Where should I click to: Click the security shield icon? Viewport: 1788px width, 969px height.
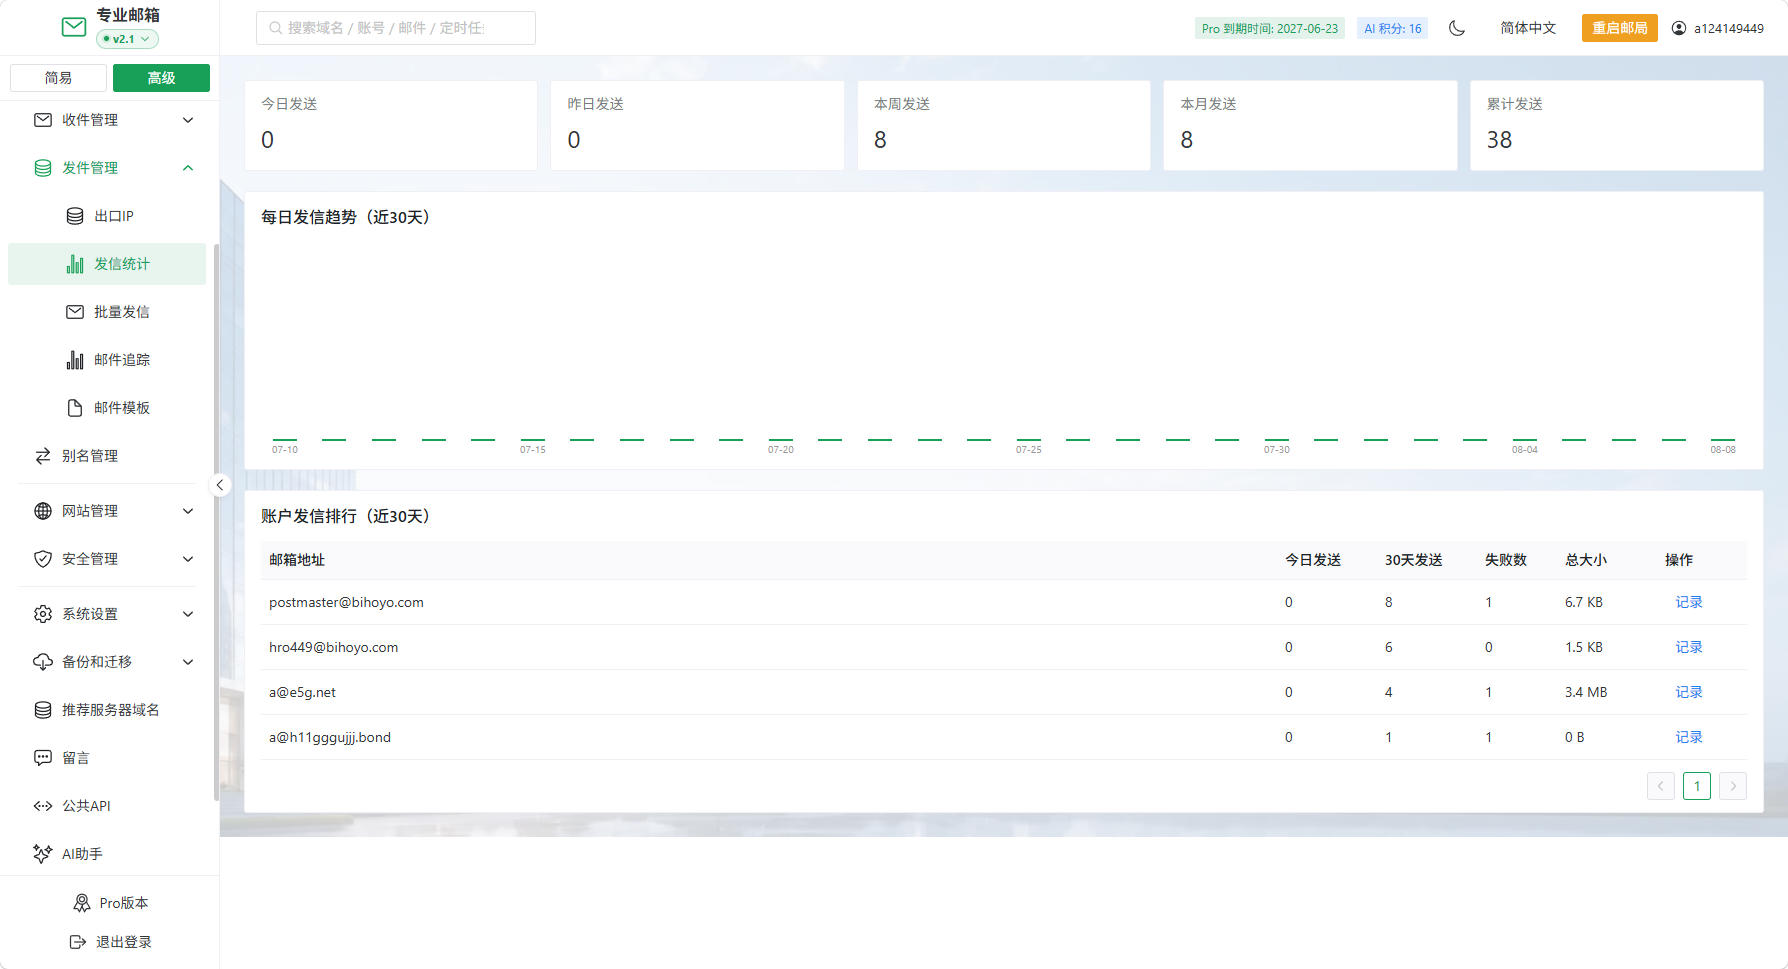coord(43,559)
